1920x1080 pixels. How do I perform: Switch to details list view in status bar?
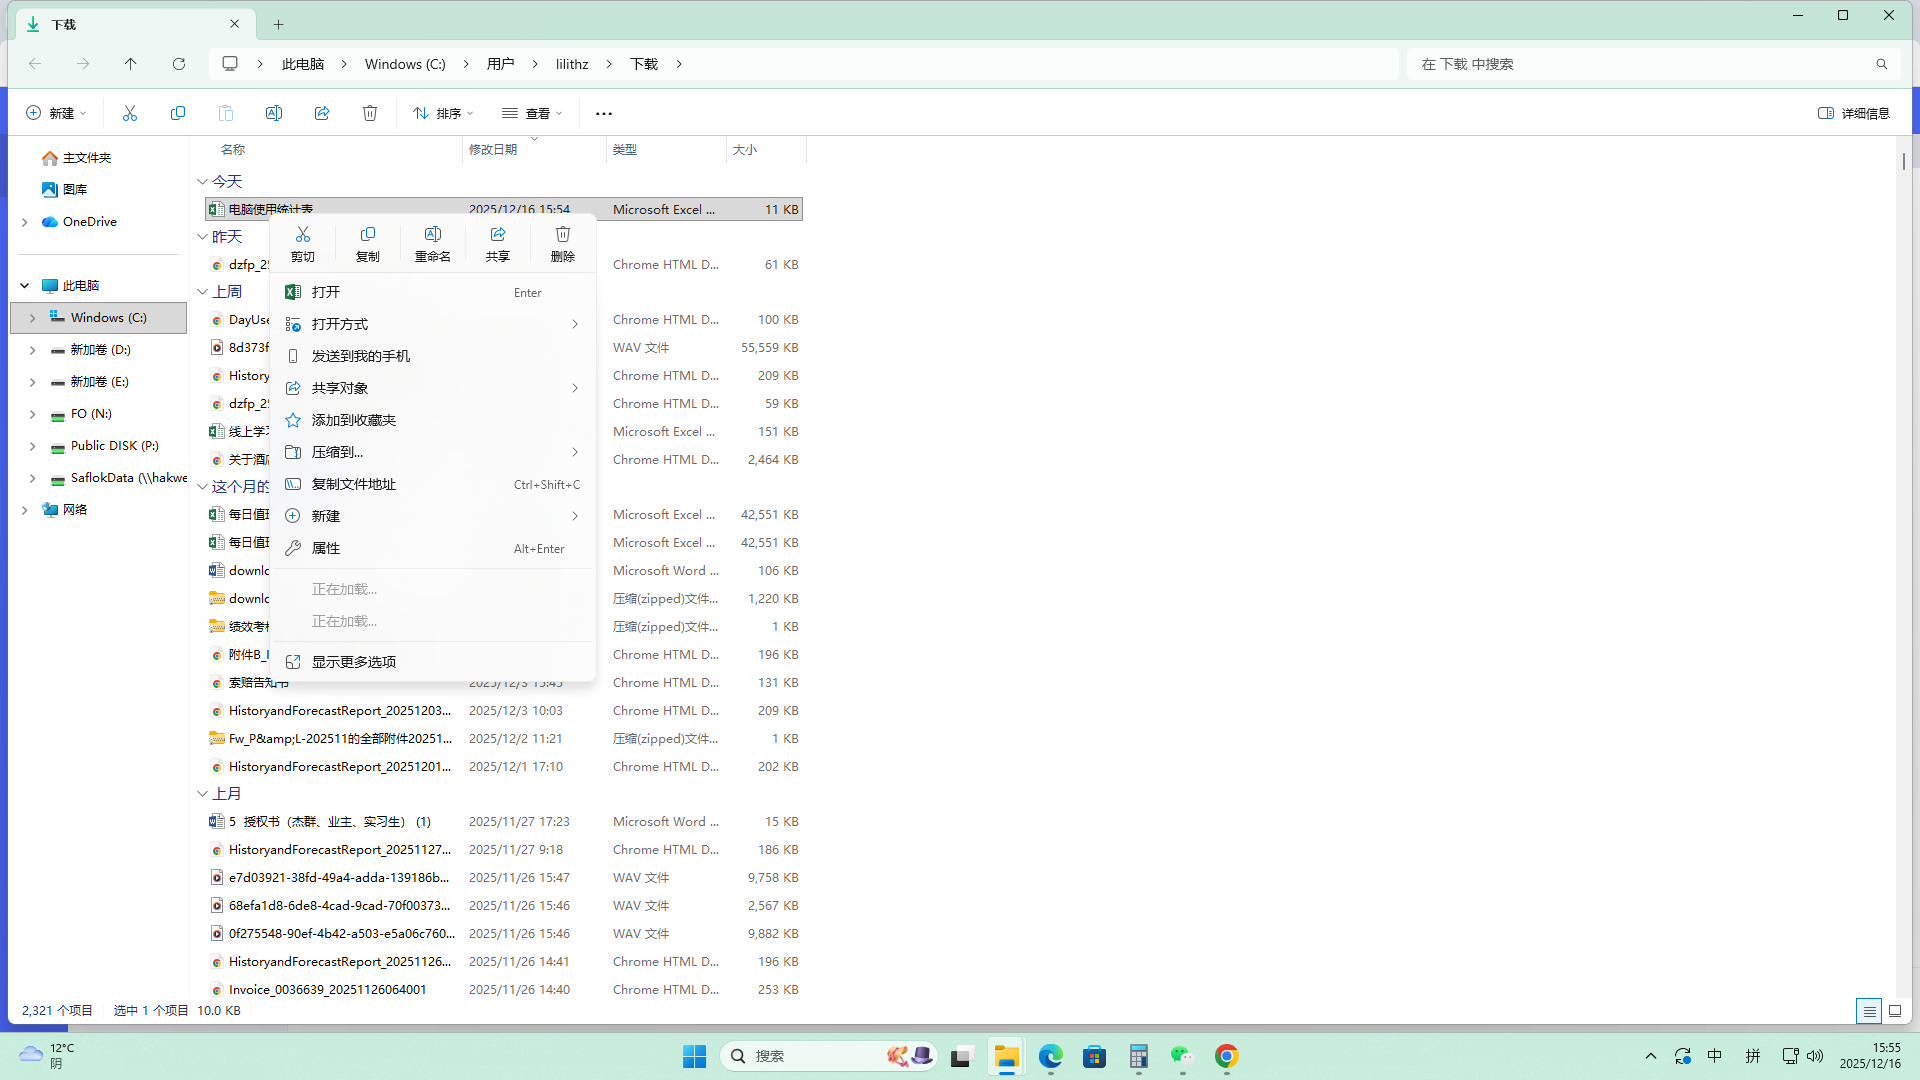point(1868,1011)
